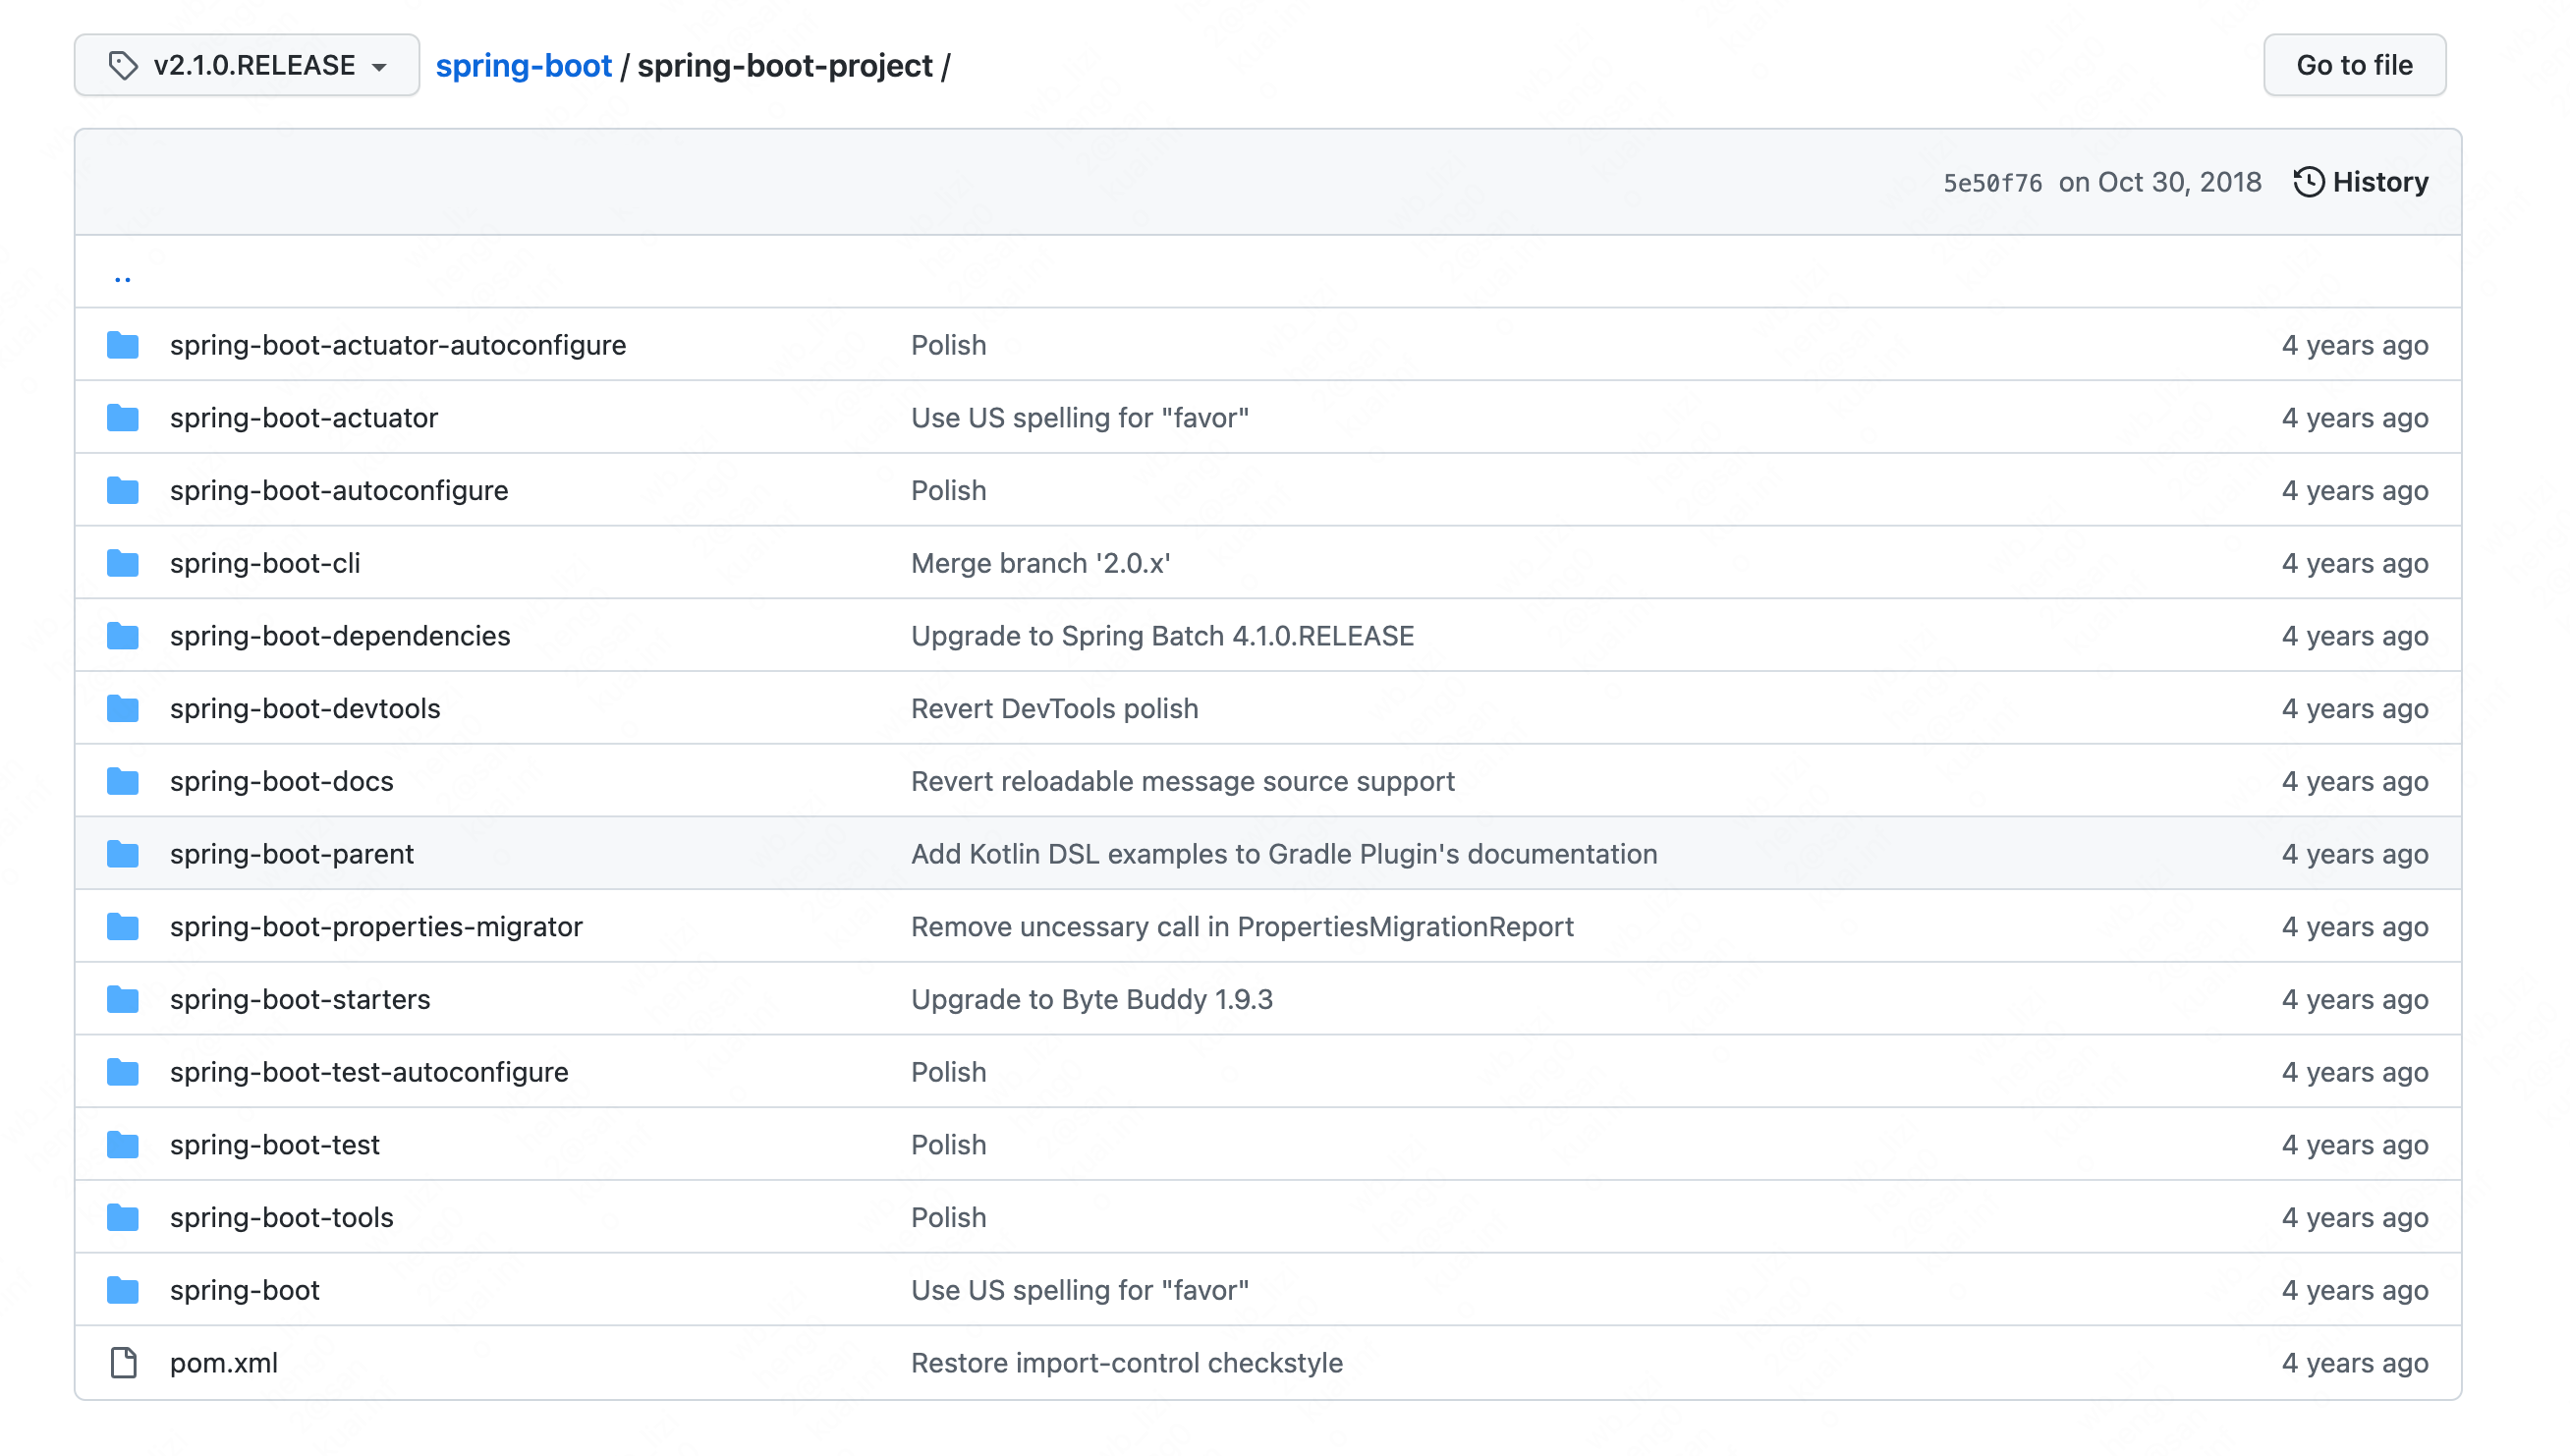The image size is (2570, 1456).
Task: Click the spring-boot-devtools folder icon
Action: coord(123,709)
